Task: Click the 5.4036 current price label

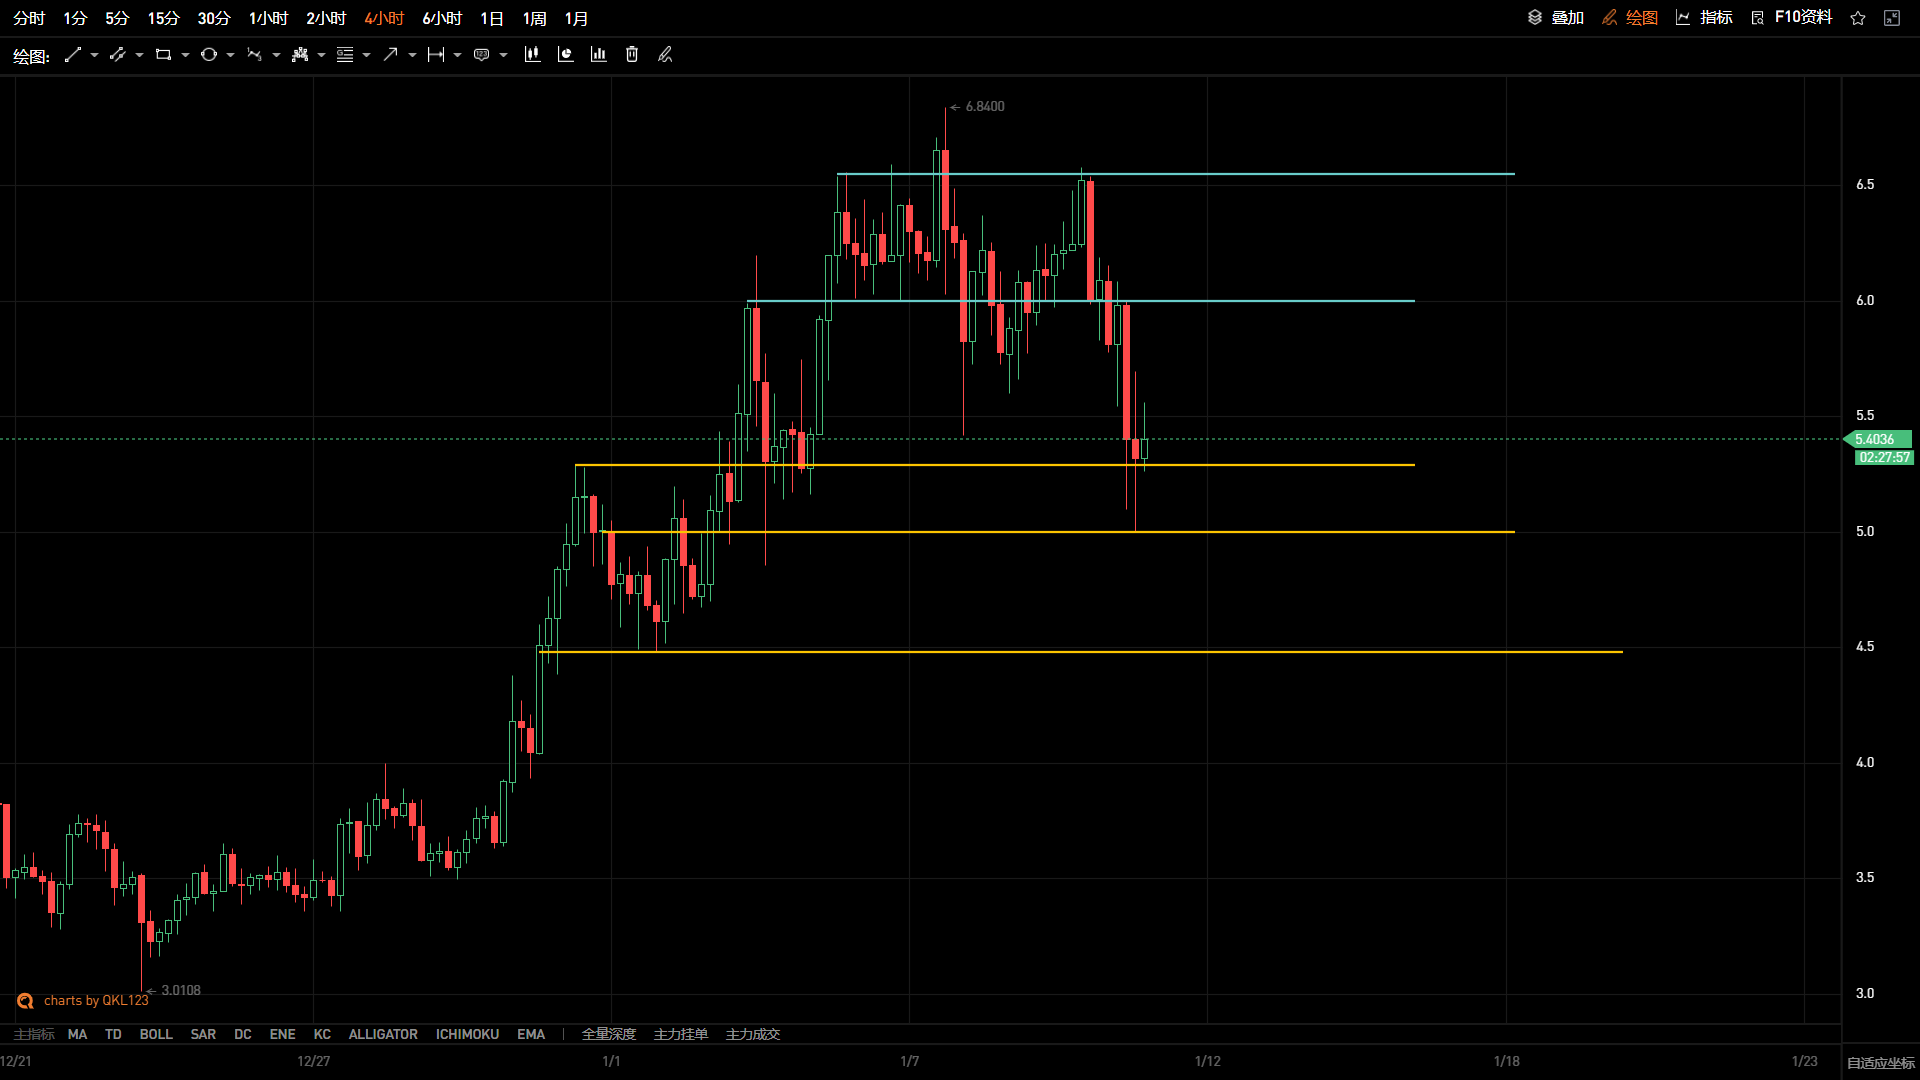Action: point(1877,439)
